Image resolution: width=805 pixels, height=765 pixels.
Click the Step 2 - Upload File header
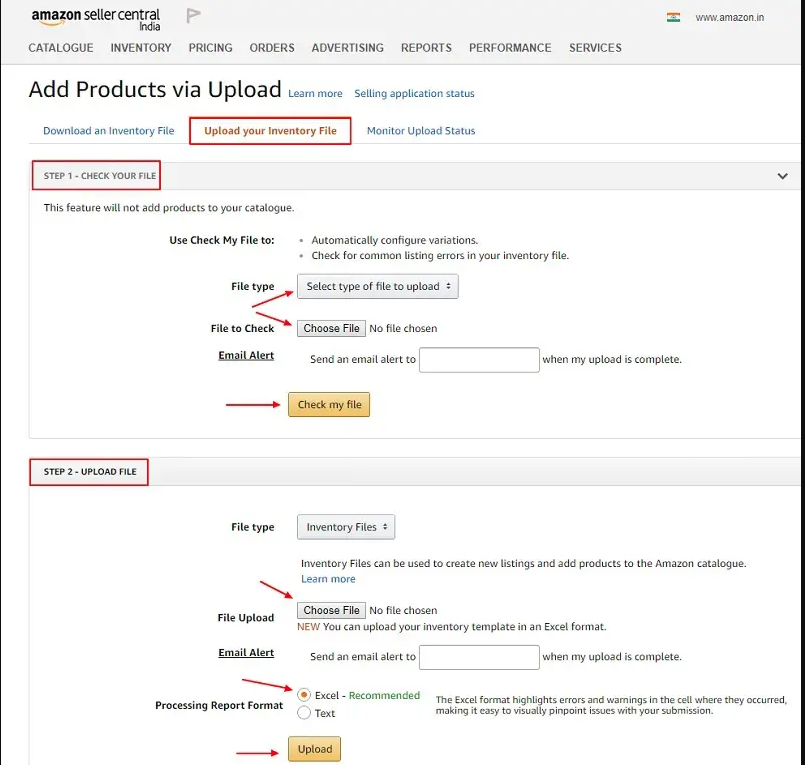point(90,472)
